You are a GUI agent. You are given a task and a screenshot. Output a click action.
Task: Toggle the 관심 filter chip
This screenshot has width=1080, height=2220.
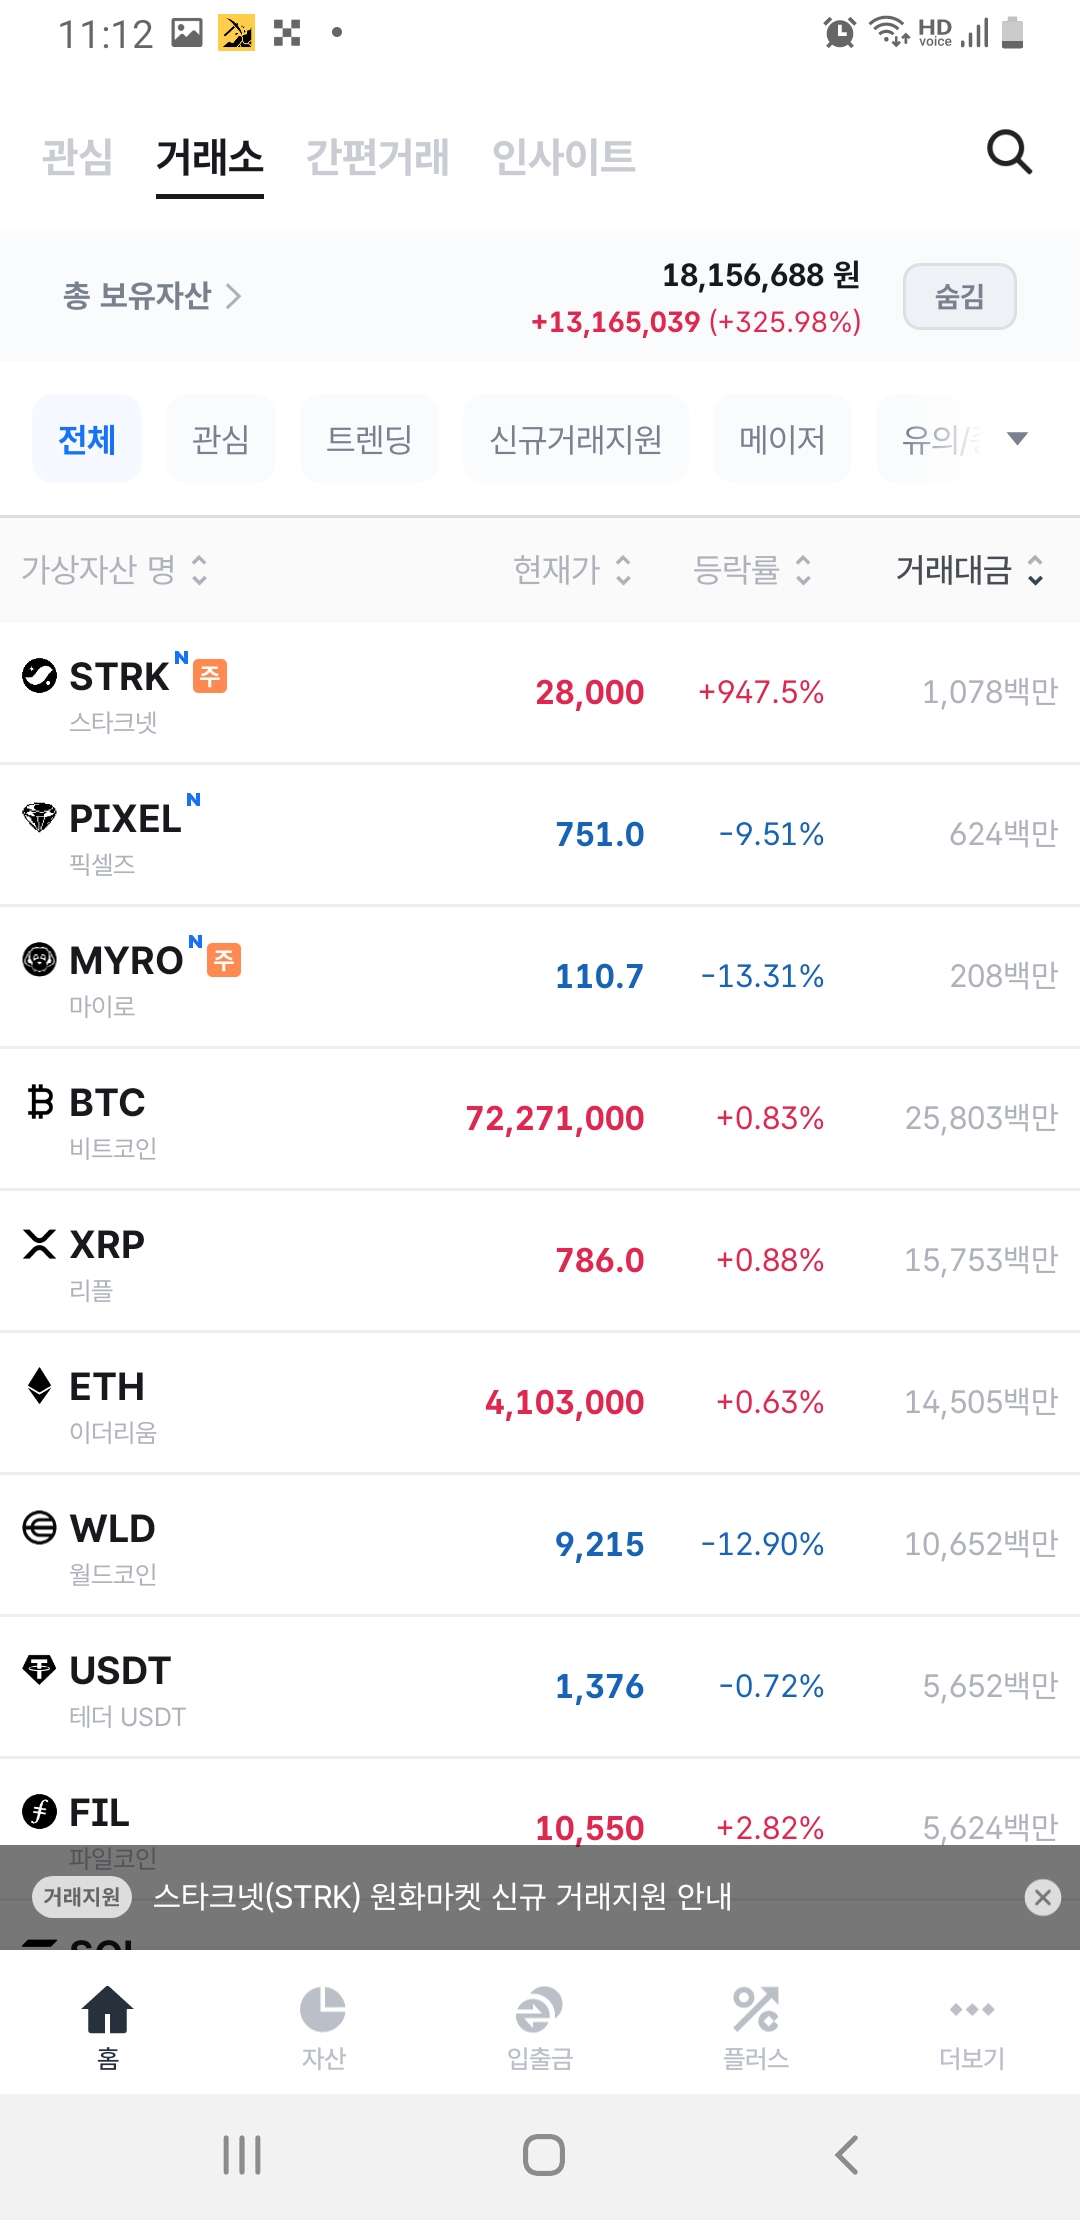point(220,439)
